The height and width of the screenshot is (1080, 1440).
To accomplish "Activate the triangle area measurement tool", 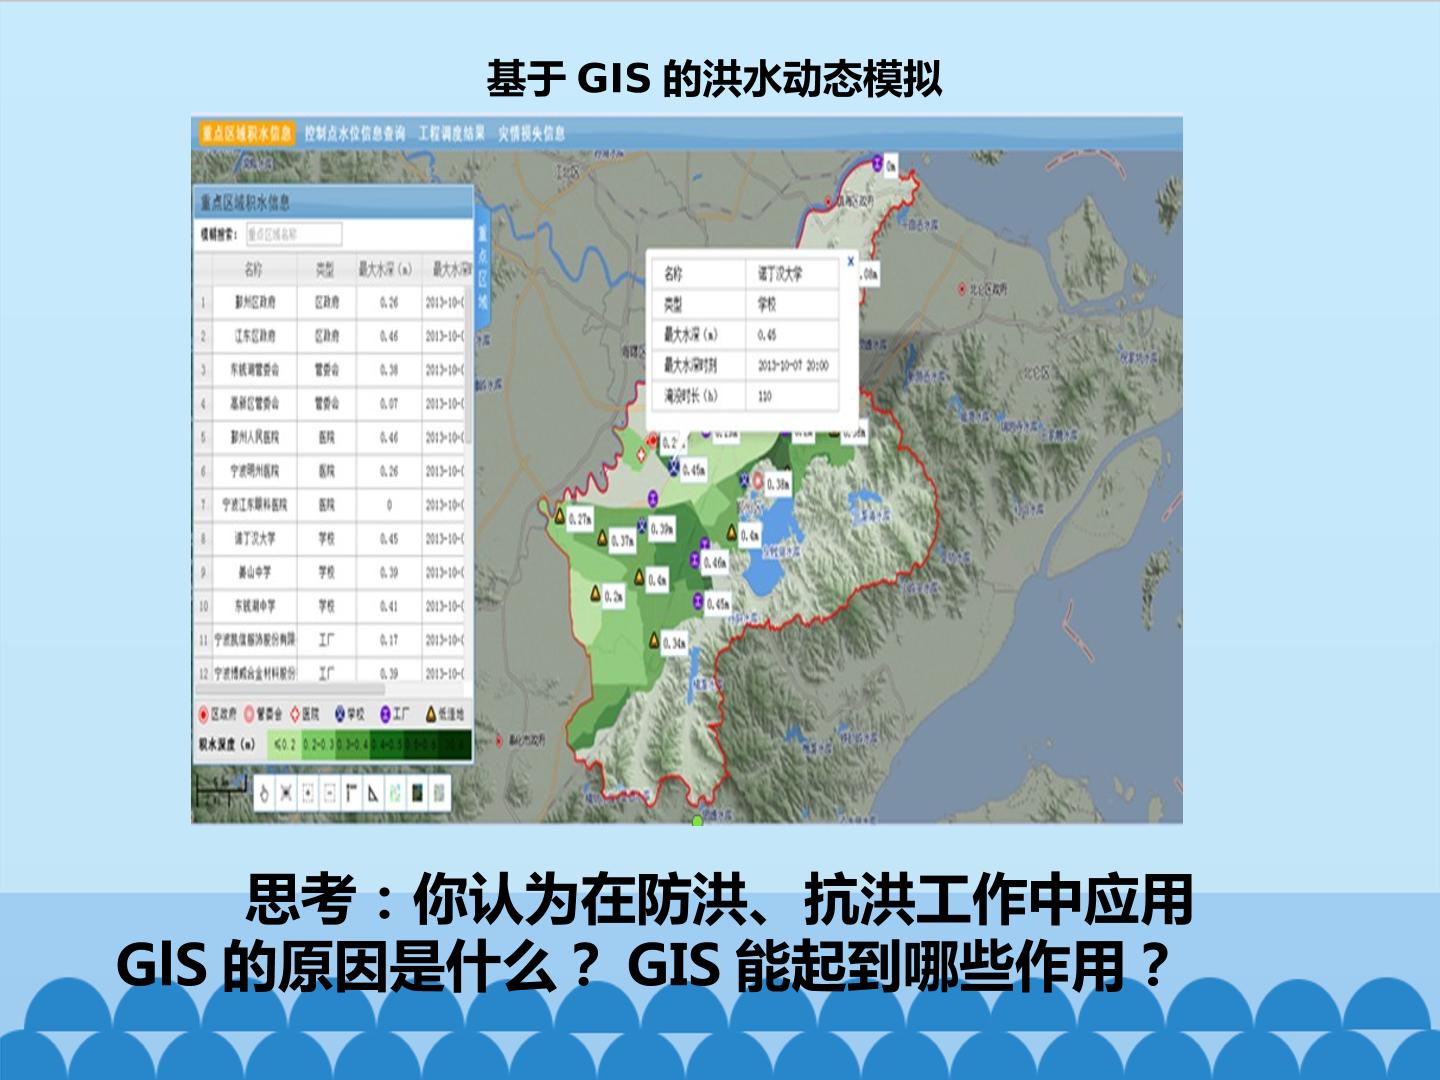I will pyautogui.click(x=373, y=793).
